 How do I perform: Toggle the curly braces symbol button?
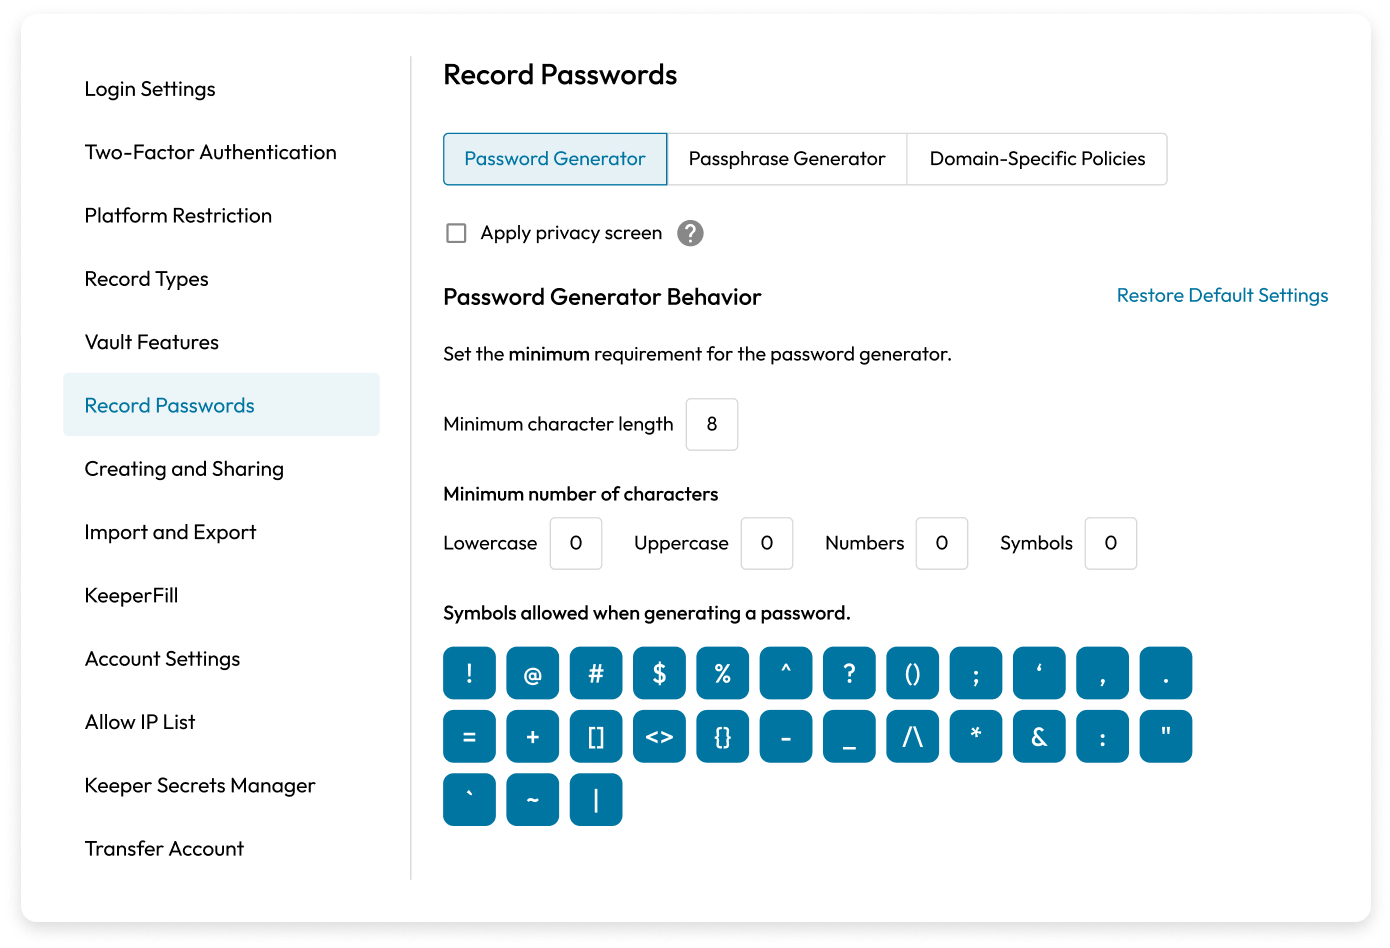(x=722, y=737)
